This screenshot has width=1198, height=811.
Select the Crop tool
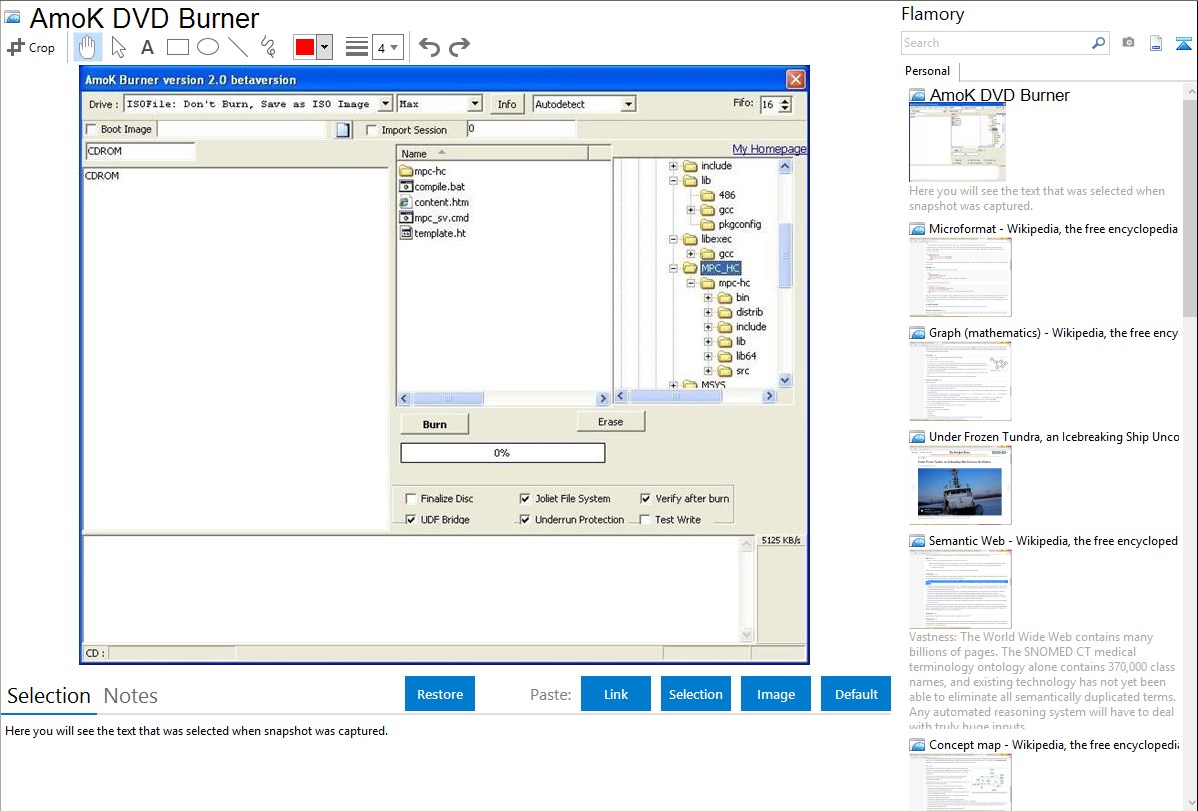(x=31, y=47)
